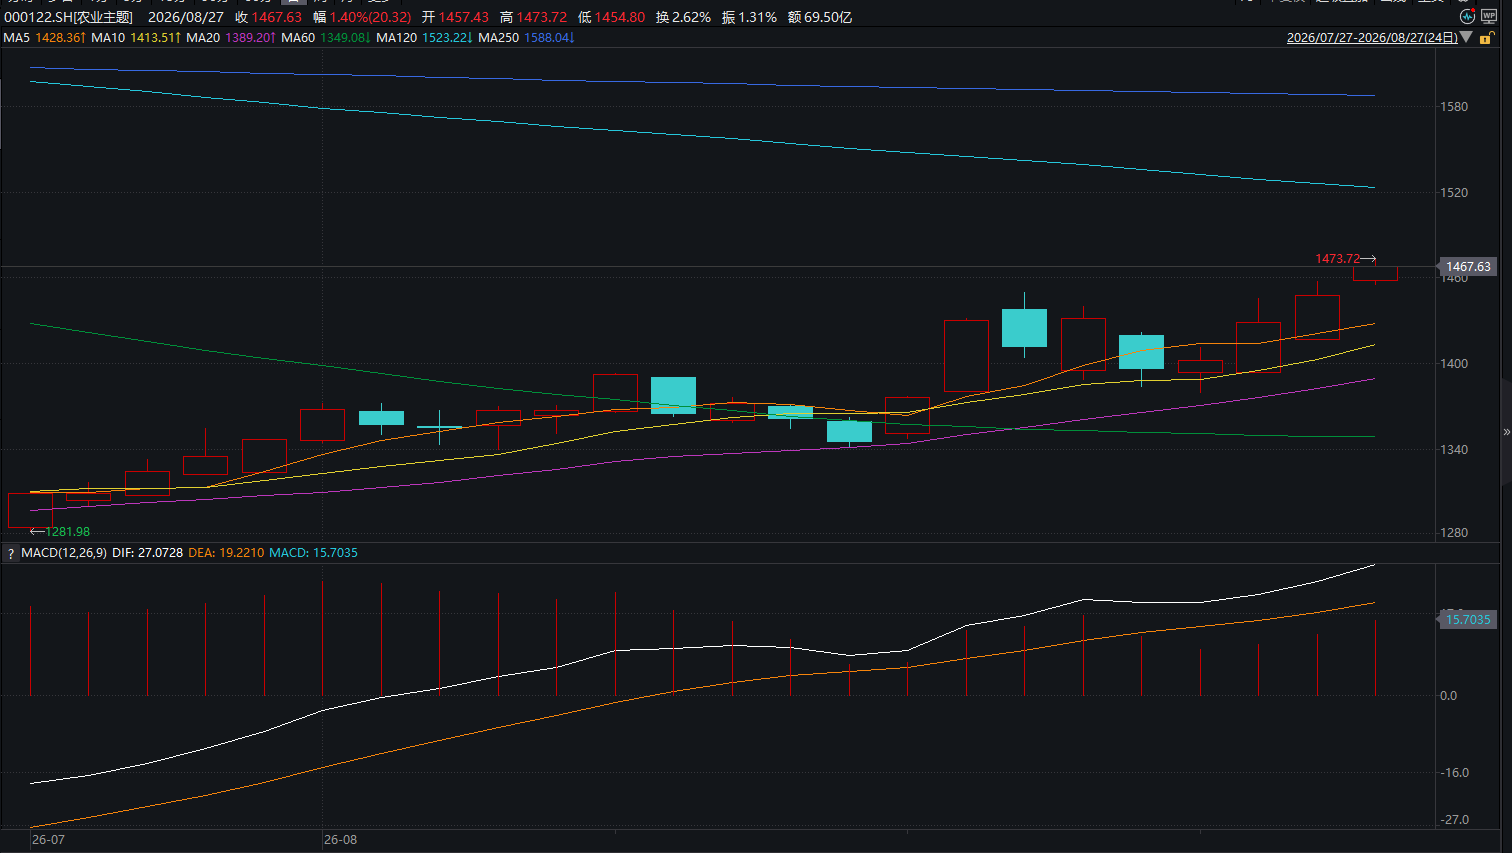
Task: Click the 1473.72 high price marker
Action: point(1345,259)
